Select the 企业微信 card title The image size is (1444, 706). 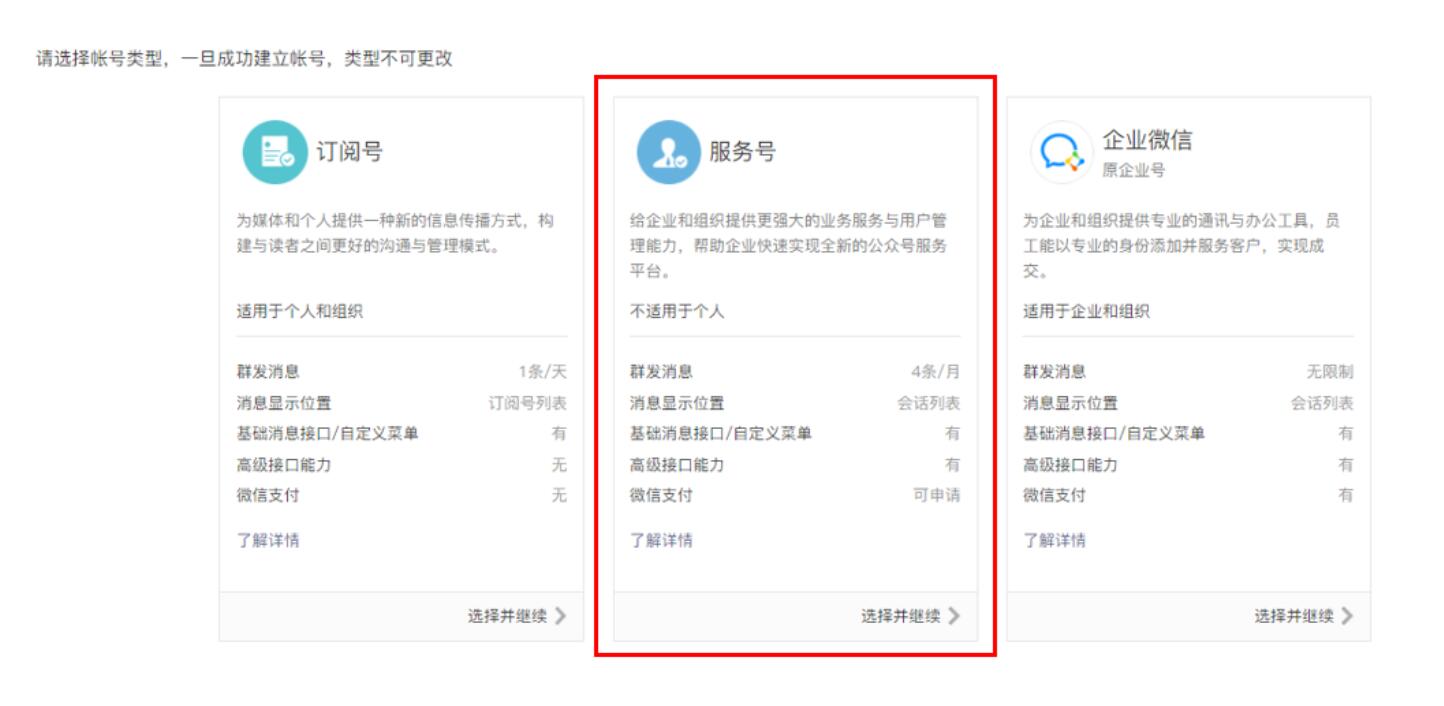[x=1147, y=140]
